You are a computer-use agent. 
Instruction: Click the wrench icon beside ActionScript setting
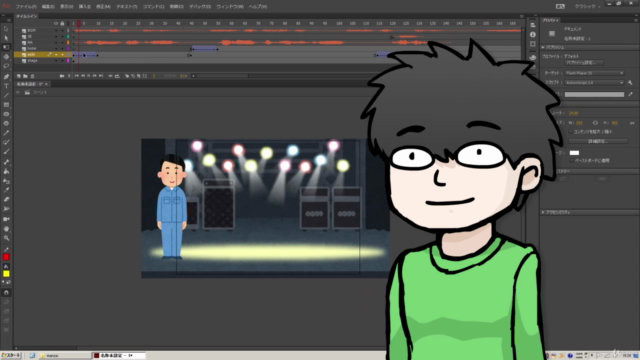coord(630,82)
